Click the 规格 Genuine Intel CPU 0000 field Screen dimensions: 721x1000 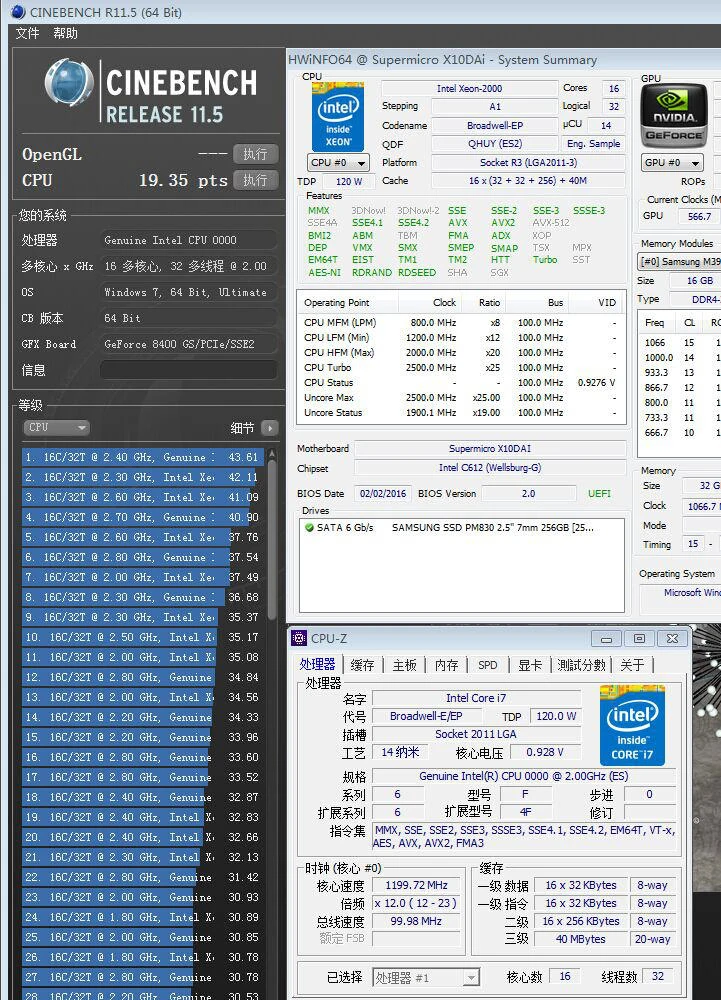pos(523,776)
